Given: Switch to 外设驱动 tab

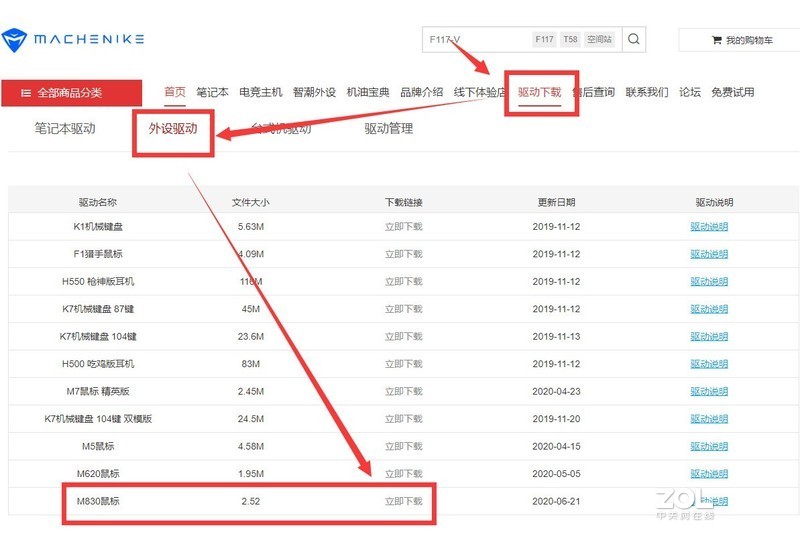Looking at the screenshot, I should point(173,128).
